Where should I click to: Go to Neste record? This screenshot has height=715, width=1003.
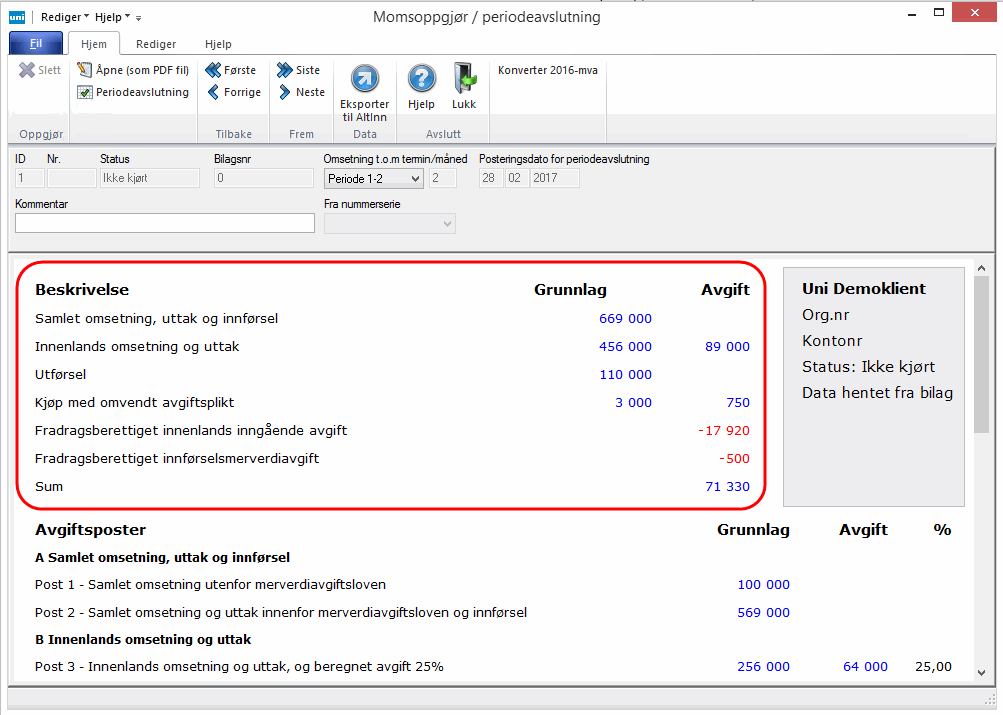(x=300, y=92)
